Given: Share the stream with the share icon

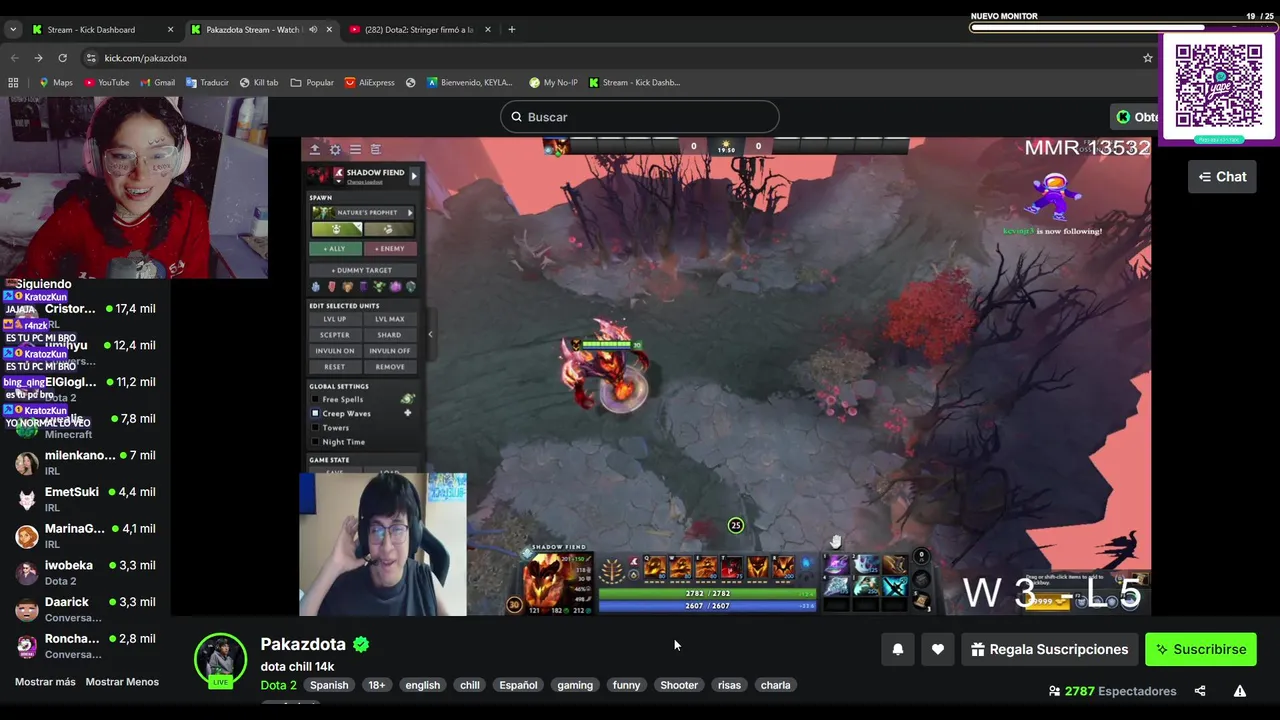Looking at the screenshot, I should 1200,691.
